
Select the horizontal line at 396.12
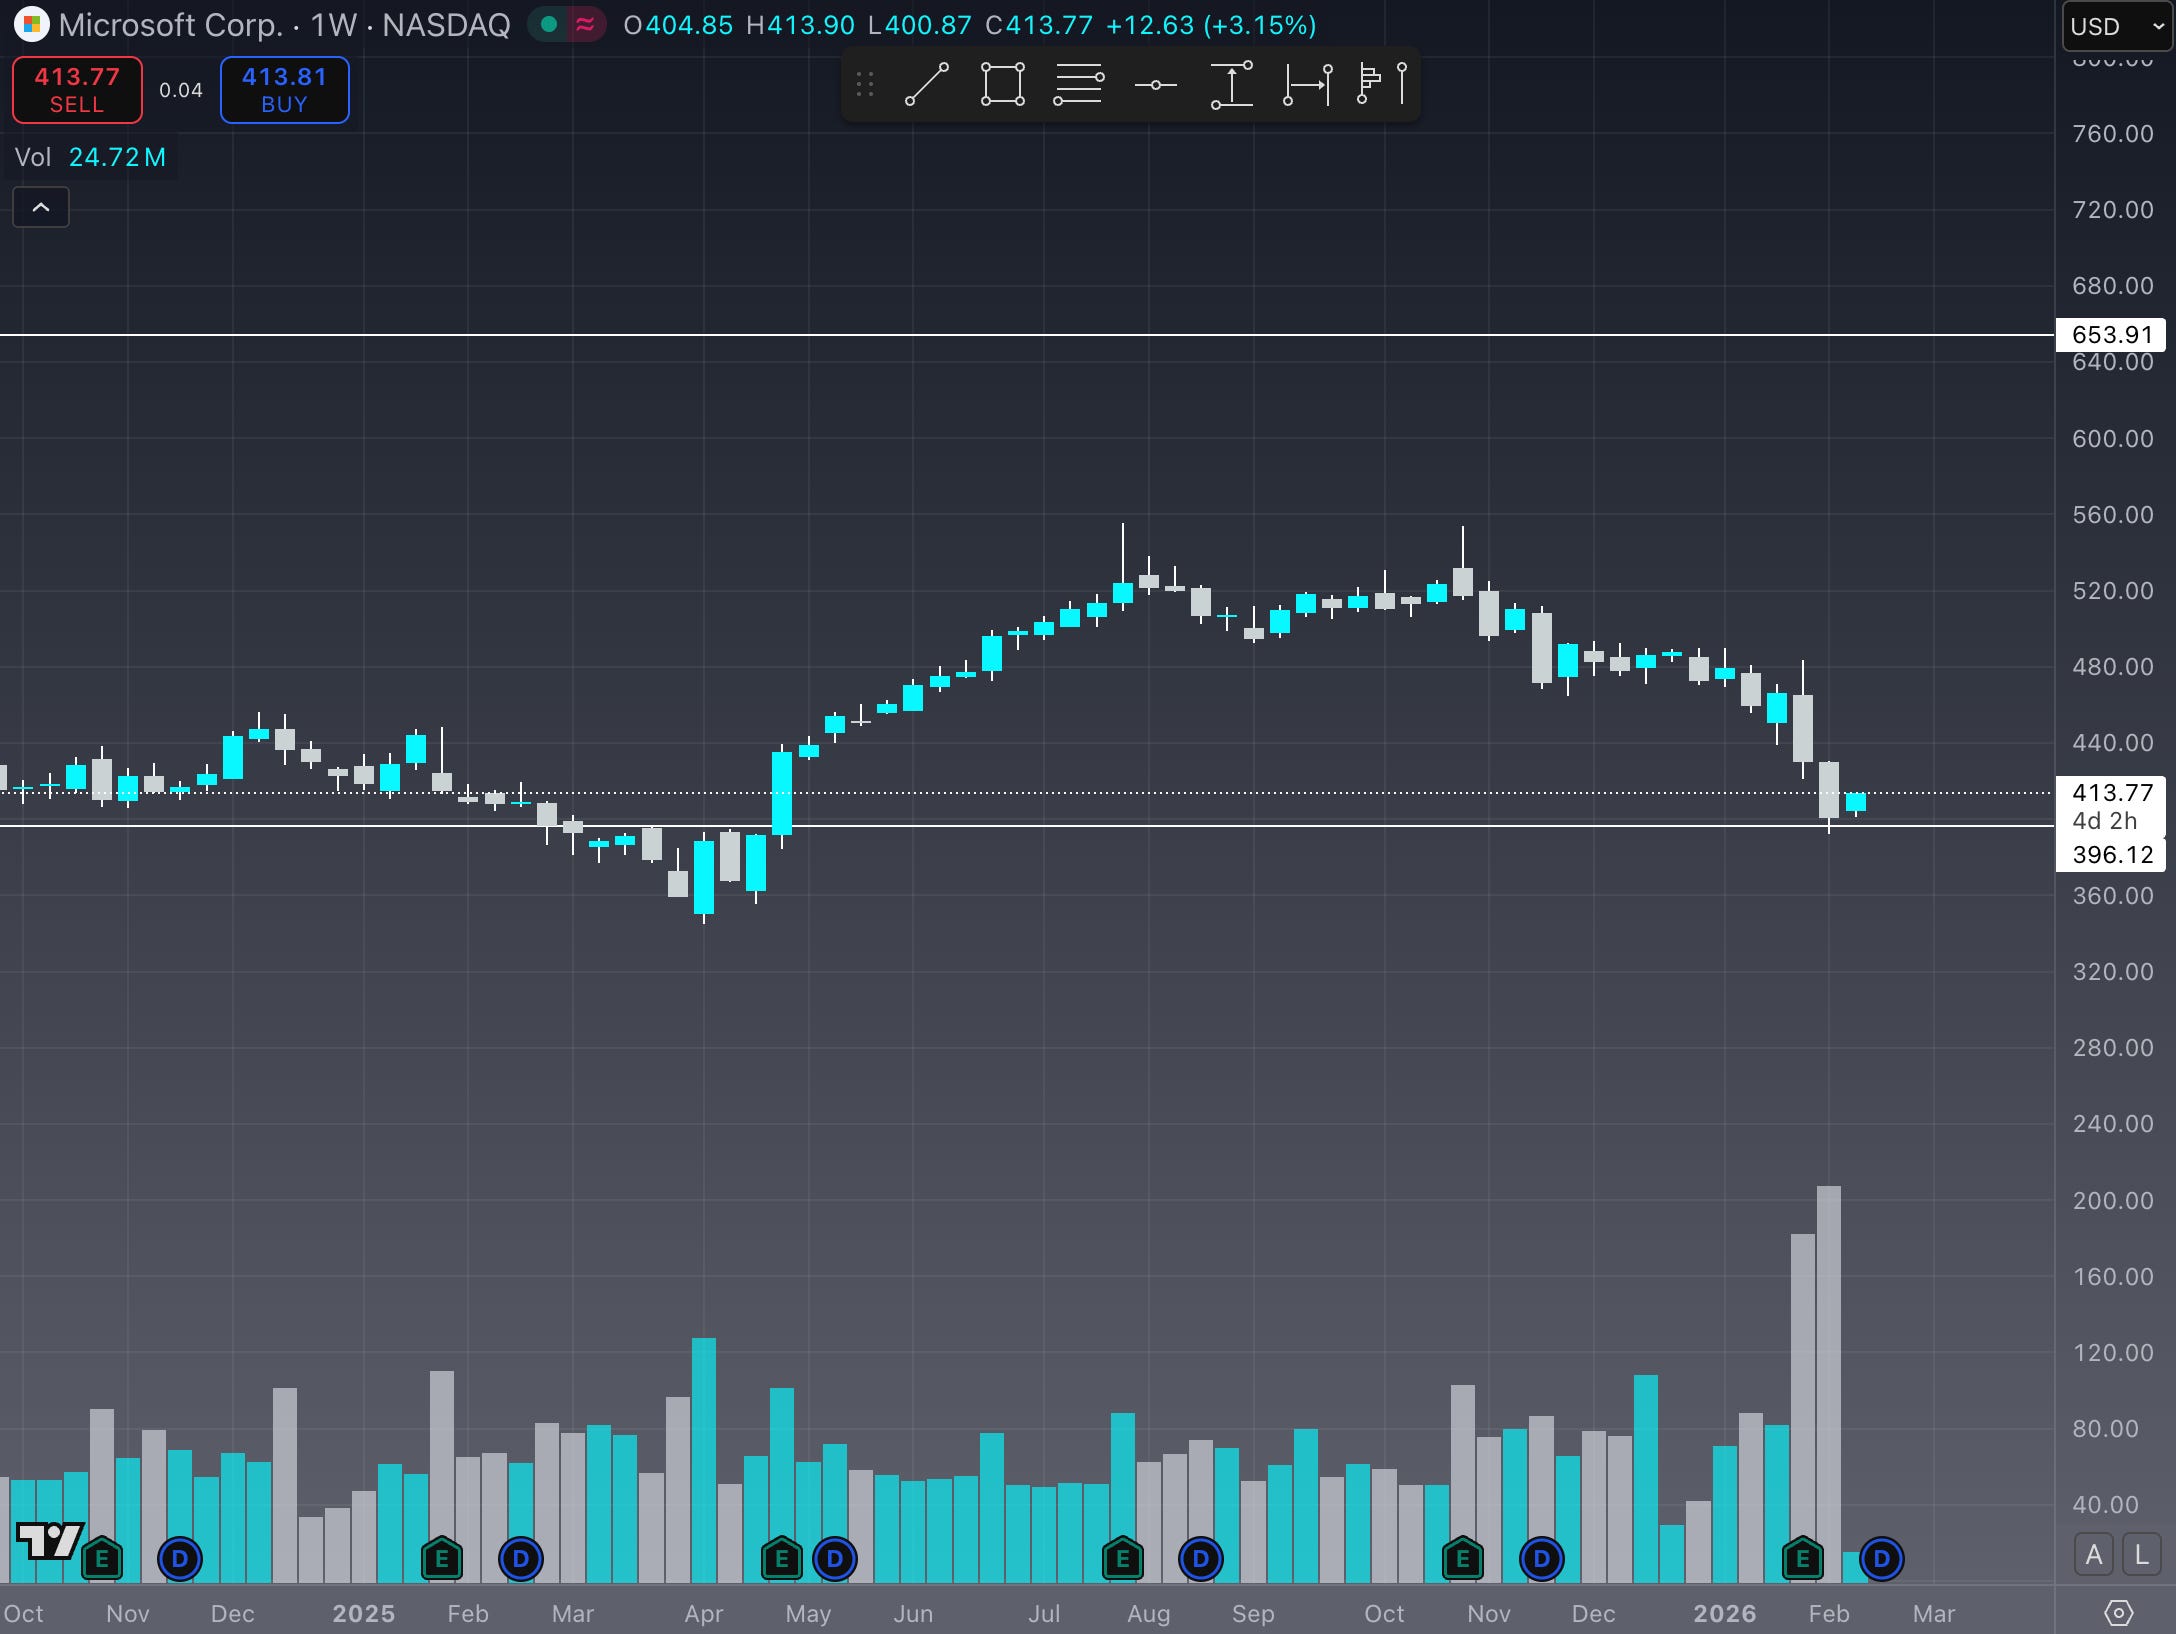point(1027,826)
